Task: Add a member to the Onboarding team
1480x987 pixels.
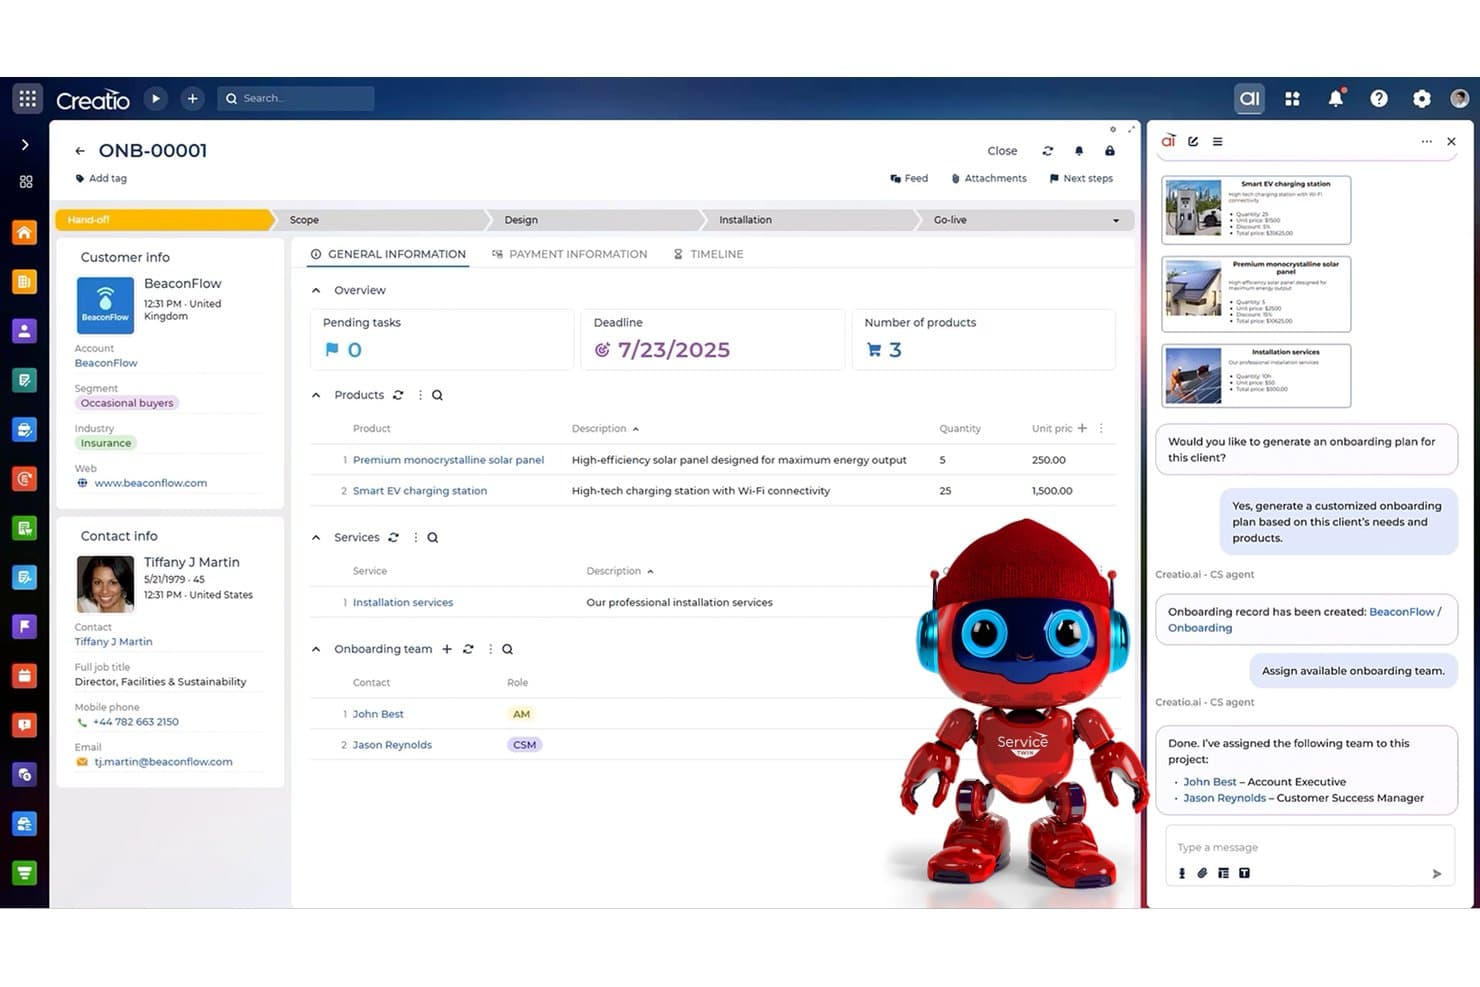Action: [447, 649]
